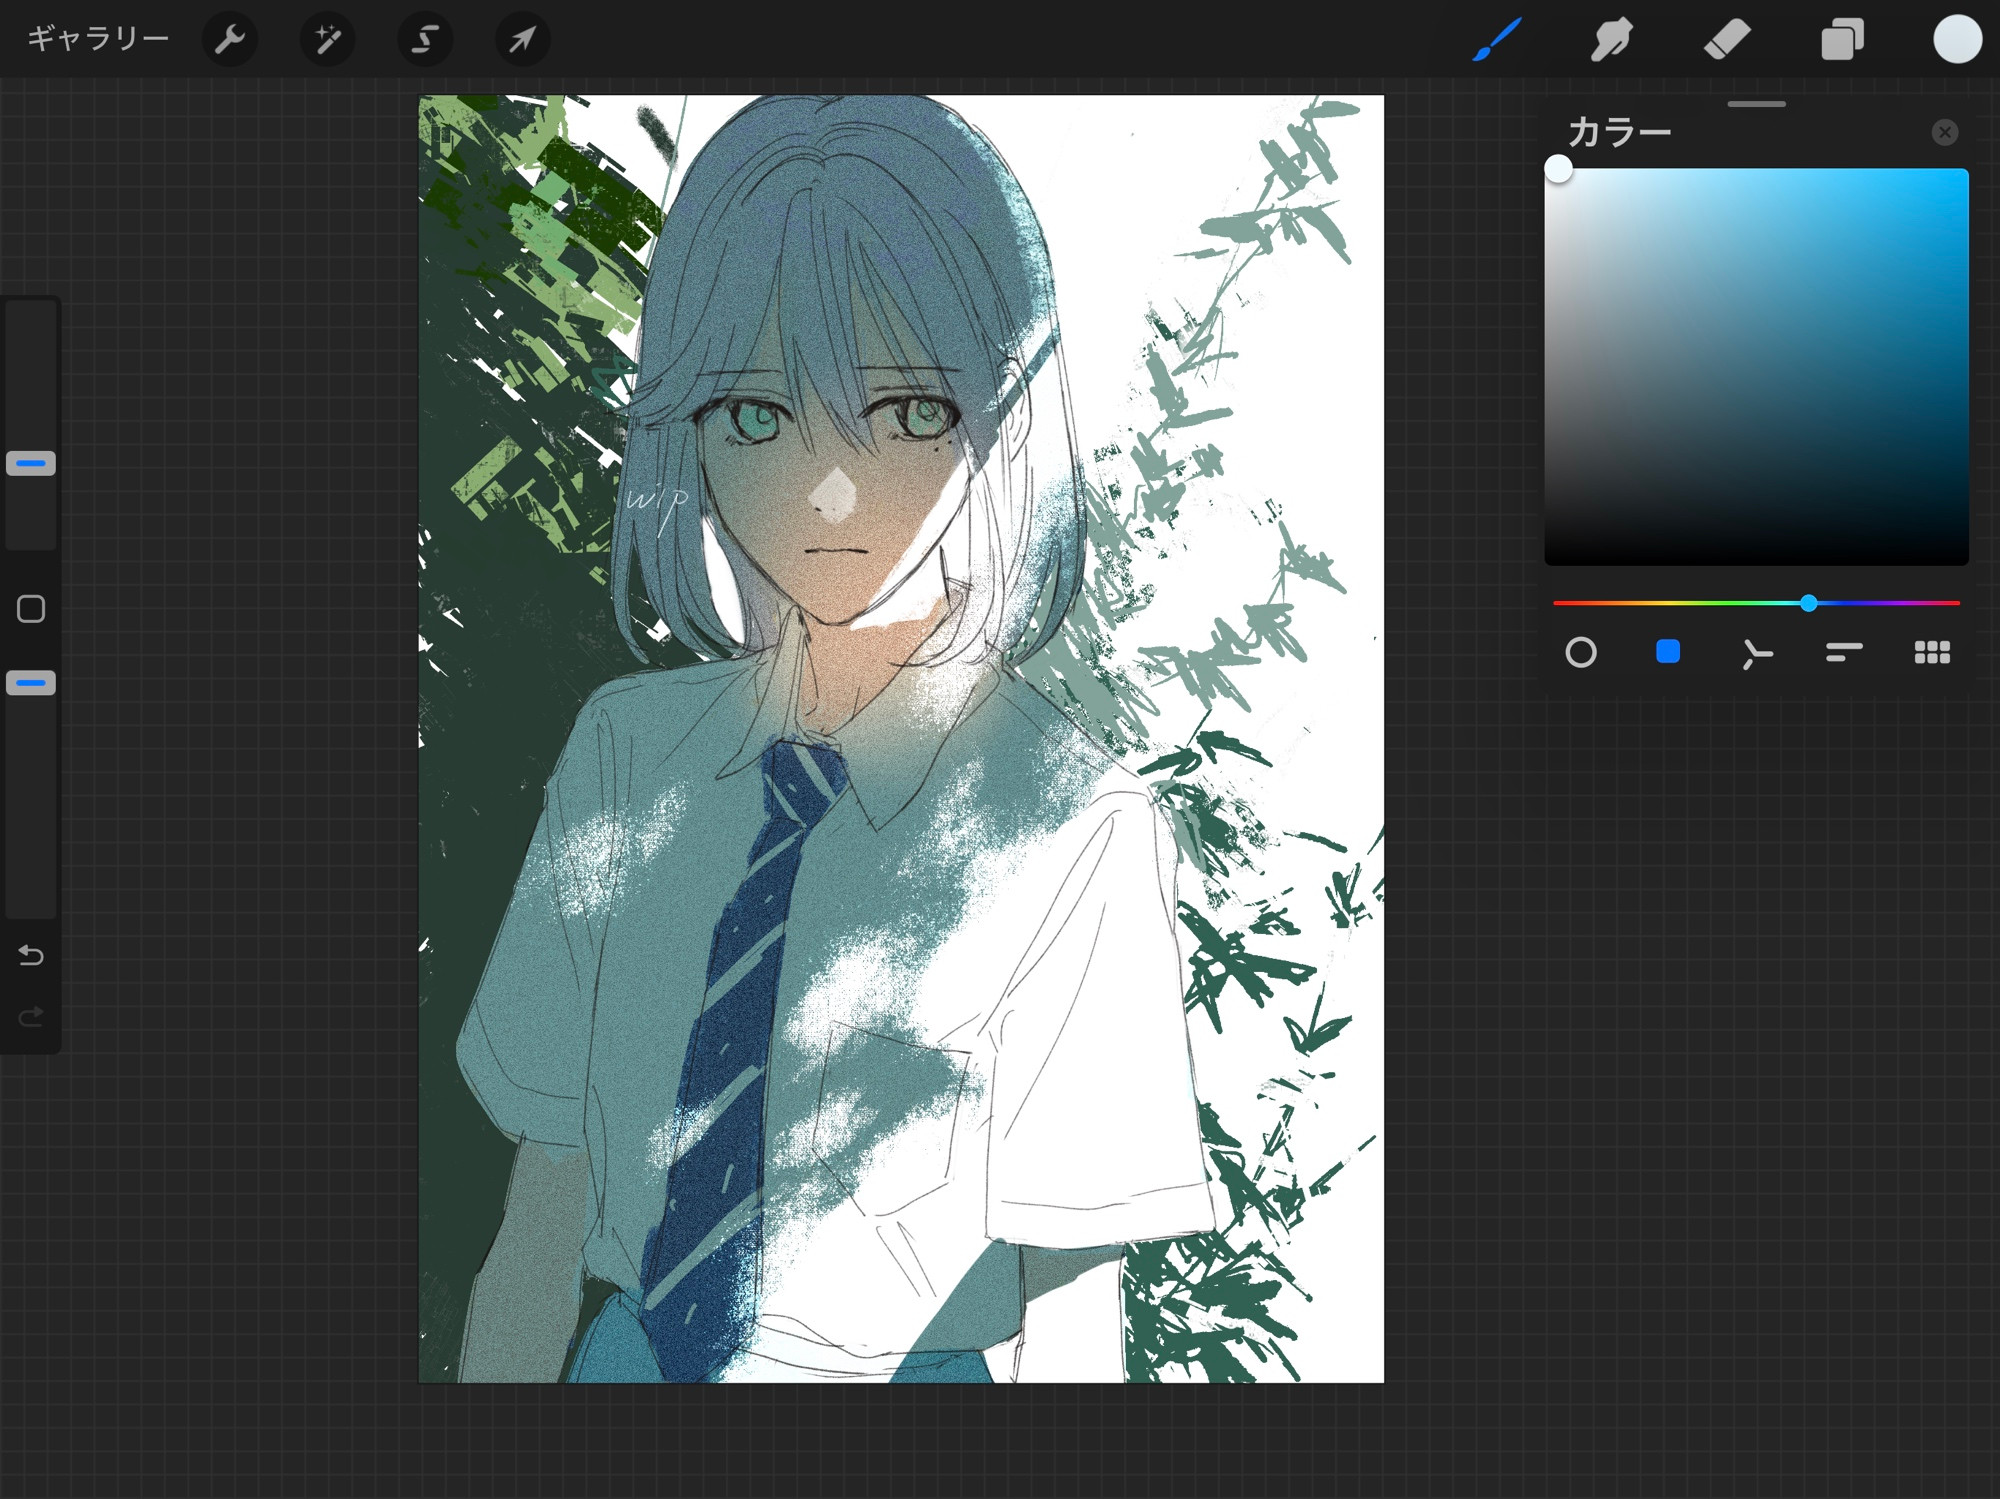Close the カラー panel

click(1945, 132)
